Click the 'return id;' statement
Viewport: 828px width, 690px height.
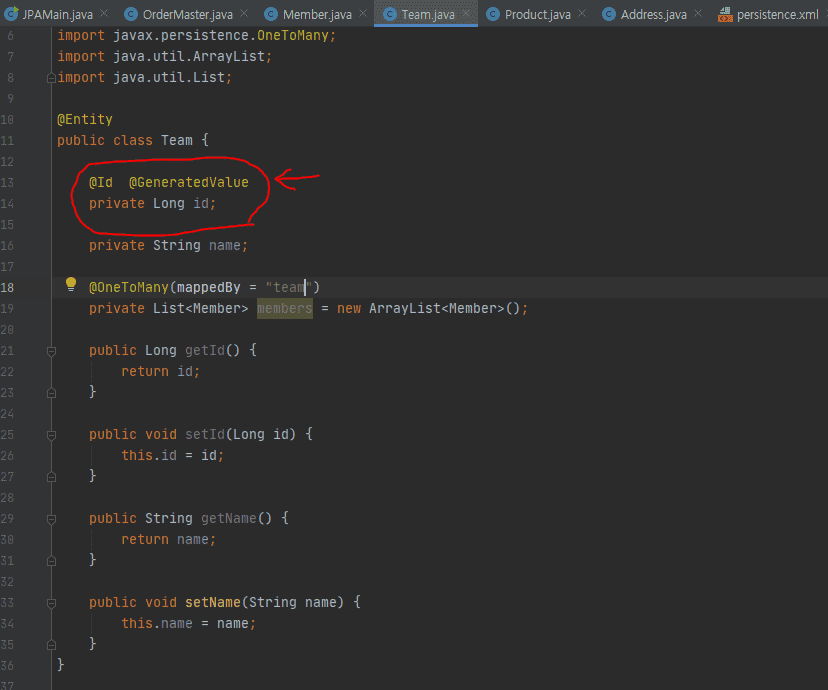[x=161, y=372]
